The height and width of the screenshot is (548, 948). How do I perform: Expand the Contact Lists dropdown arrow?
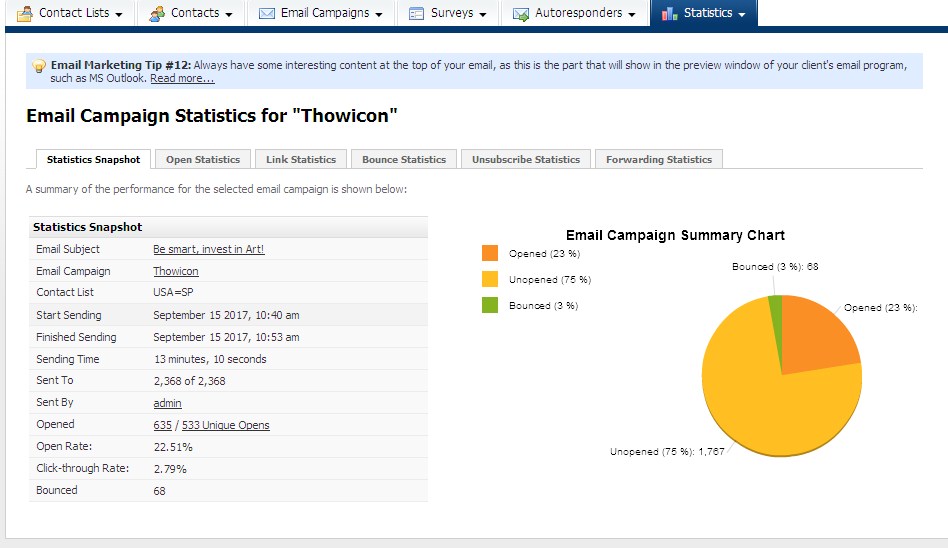click(119, 15)
